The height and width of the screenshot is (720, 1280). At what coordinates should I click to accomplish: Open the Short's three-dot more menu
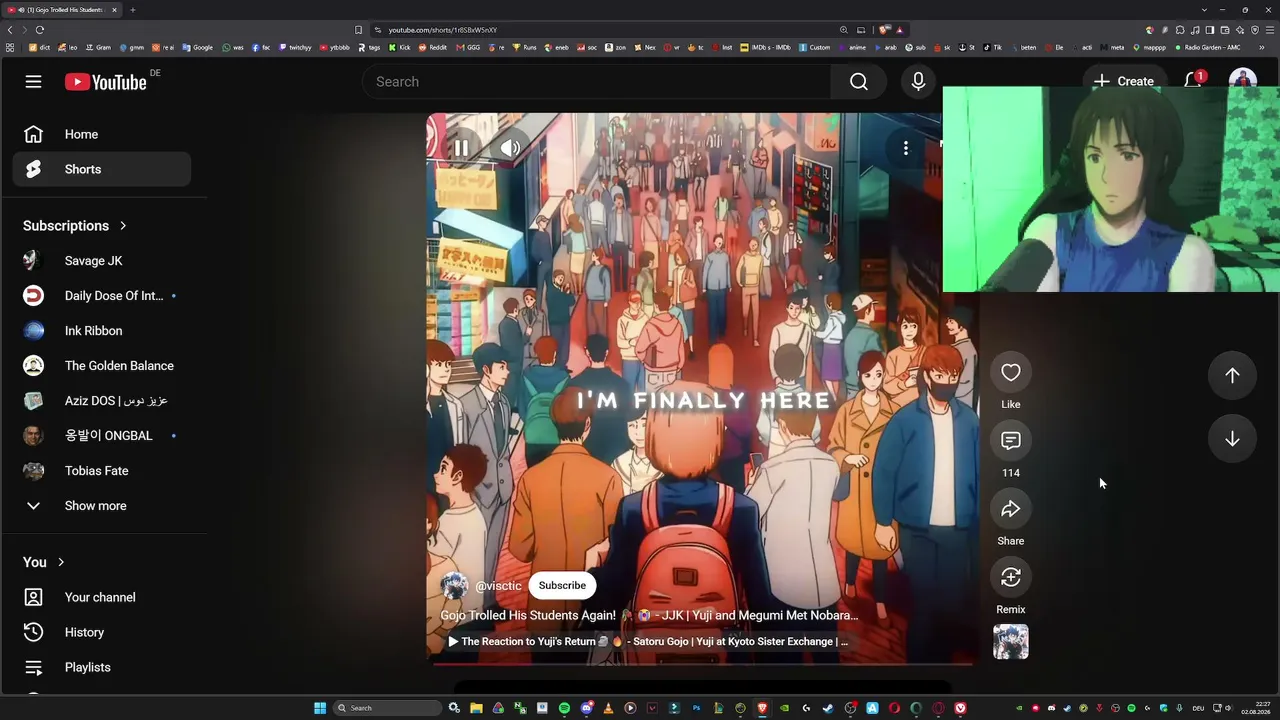[906, 148]
